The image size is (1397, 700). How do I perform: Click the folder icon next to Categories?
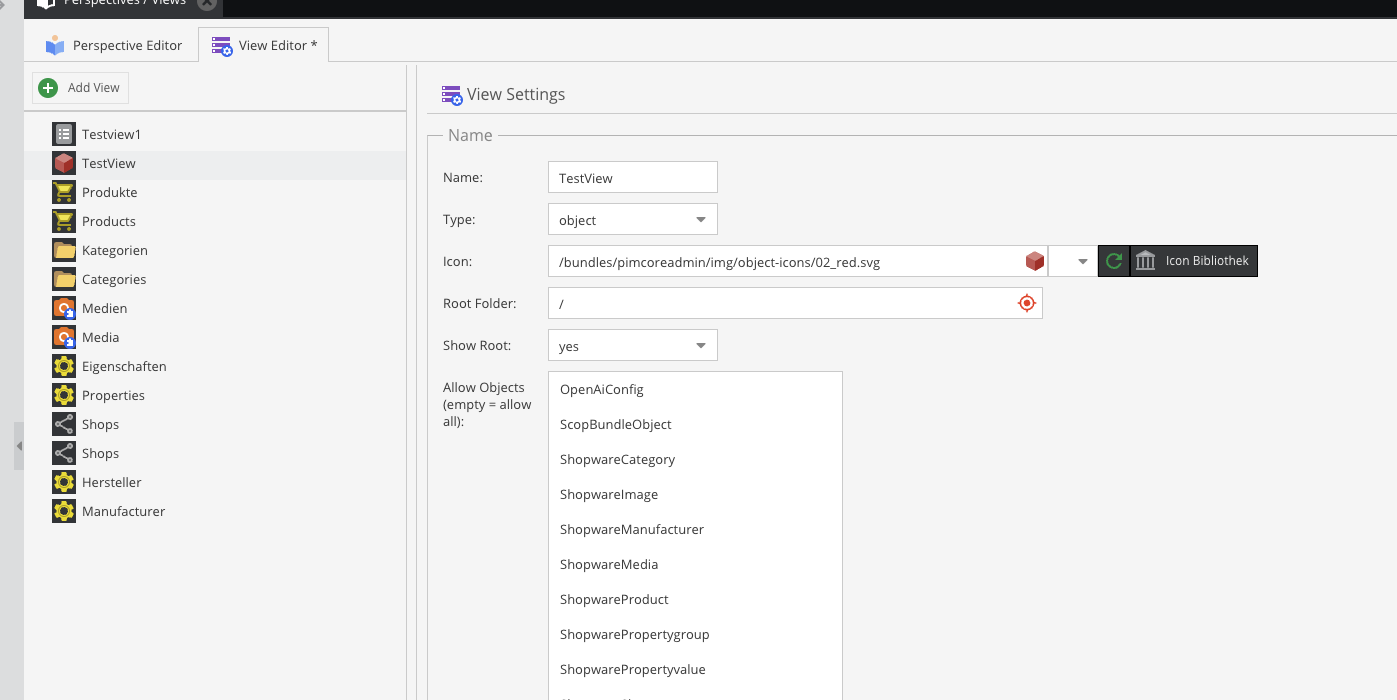coord(64,279)
